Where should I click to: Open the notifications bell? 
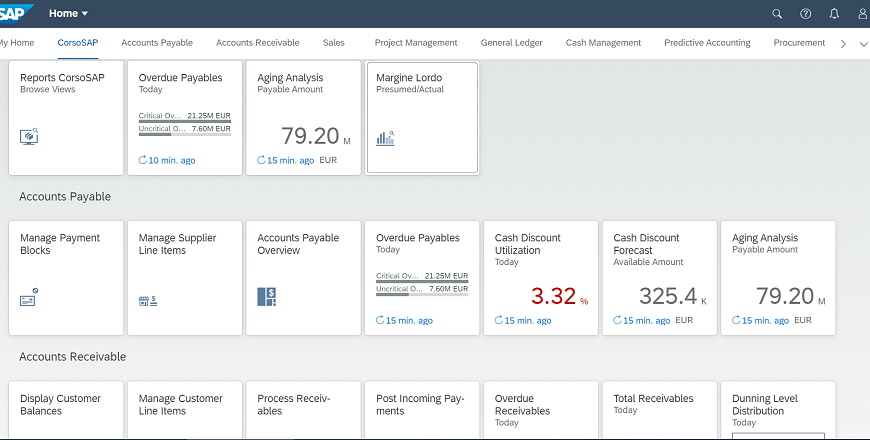click(834, 14)
